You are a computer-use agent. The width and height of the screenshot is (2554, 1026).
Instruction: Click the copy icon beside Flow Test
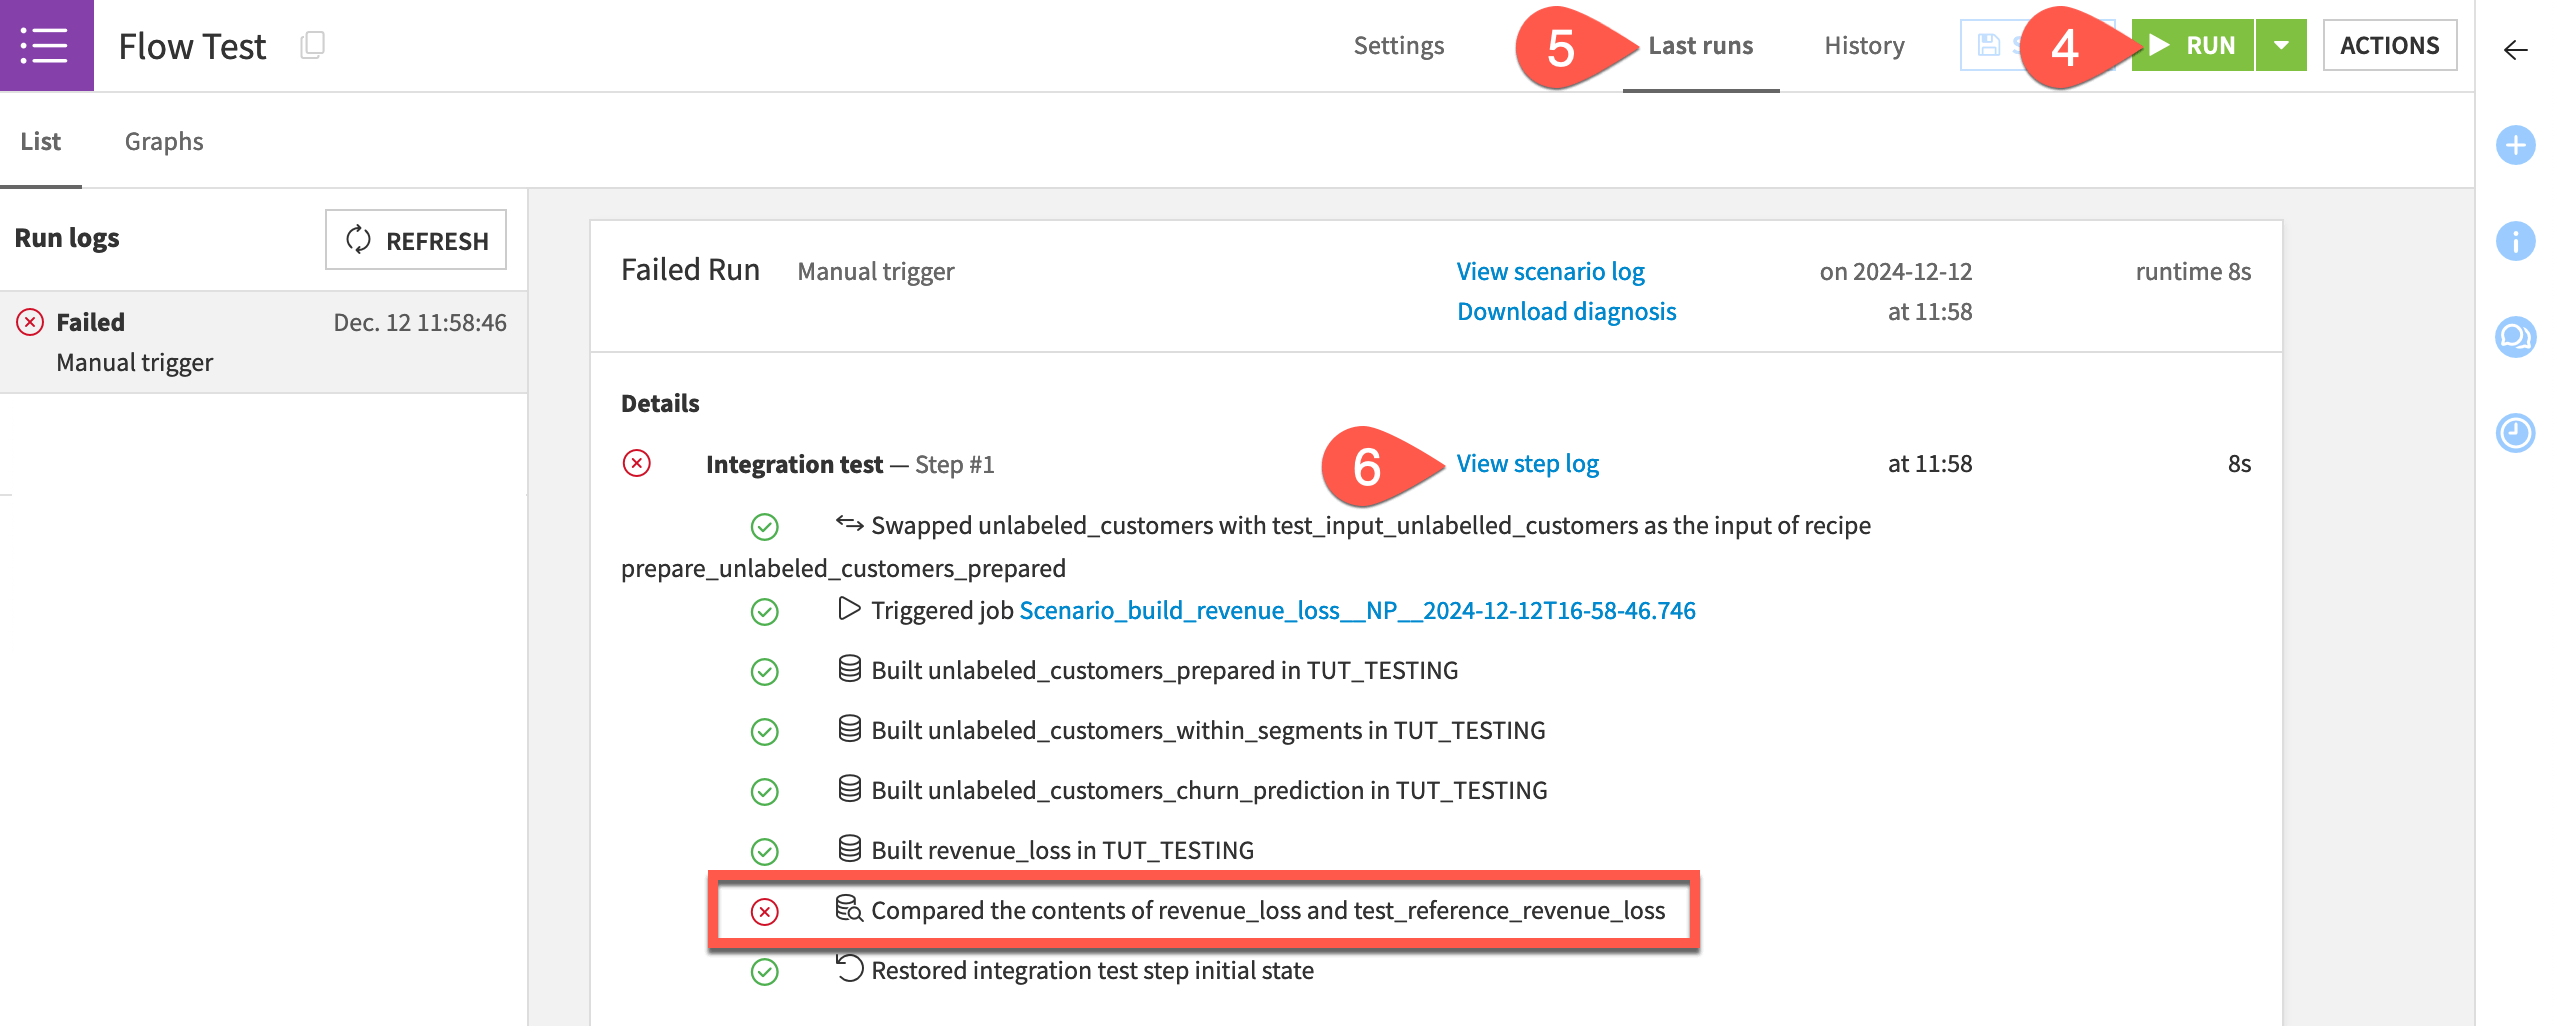(312, 46)
